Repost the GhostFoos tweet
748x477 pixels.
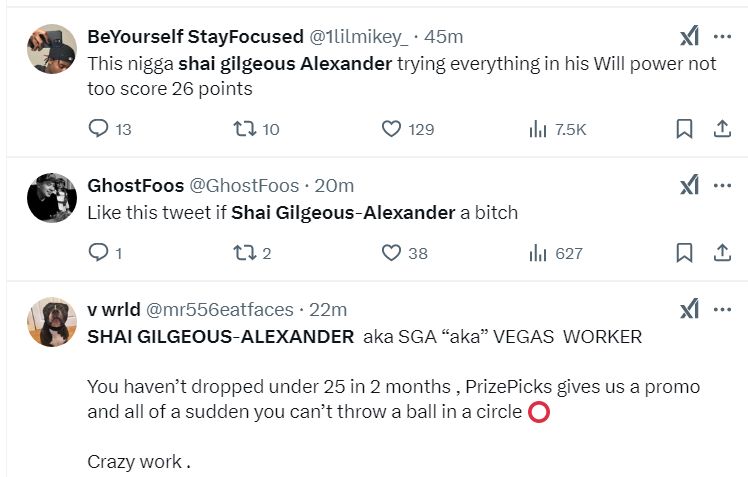(245, 253)
